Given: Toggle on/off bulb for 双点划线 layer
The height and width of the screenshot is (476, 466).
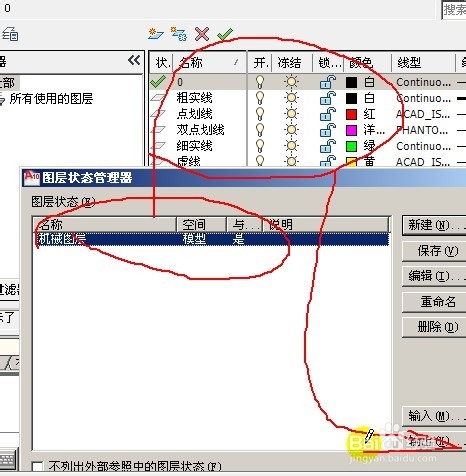Looking at the screenshot, I should [260, 130].
